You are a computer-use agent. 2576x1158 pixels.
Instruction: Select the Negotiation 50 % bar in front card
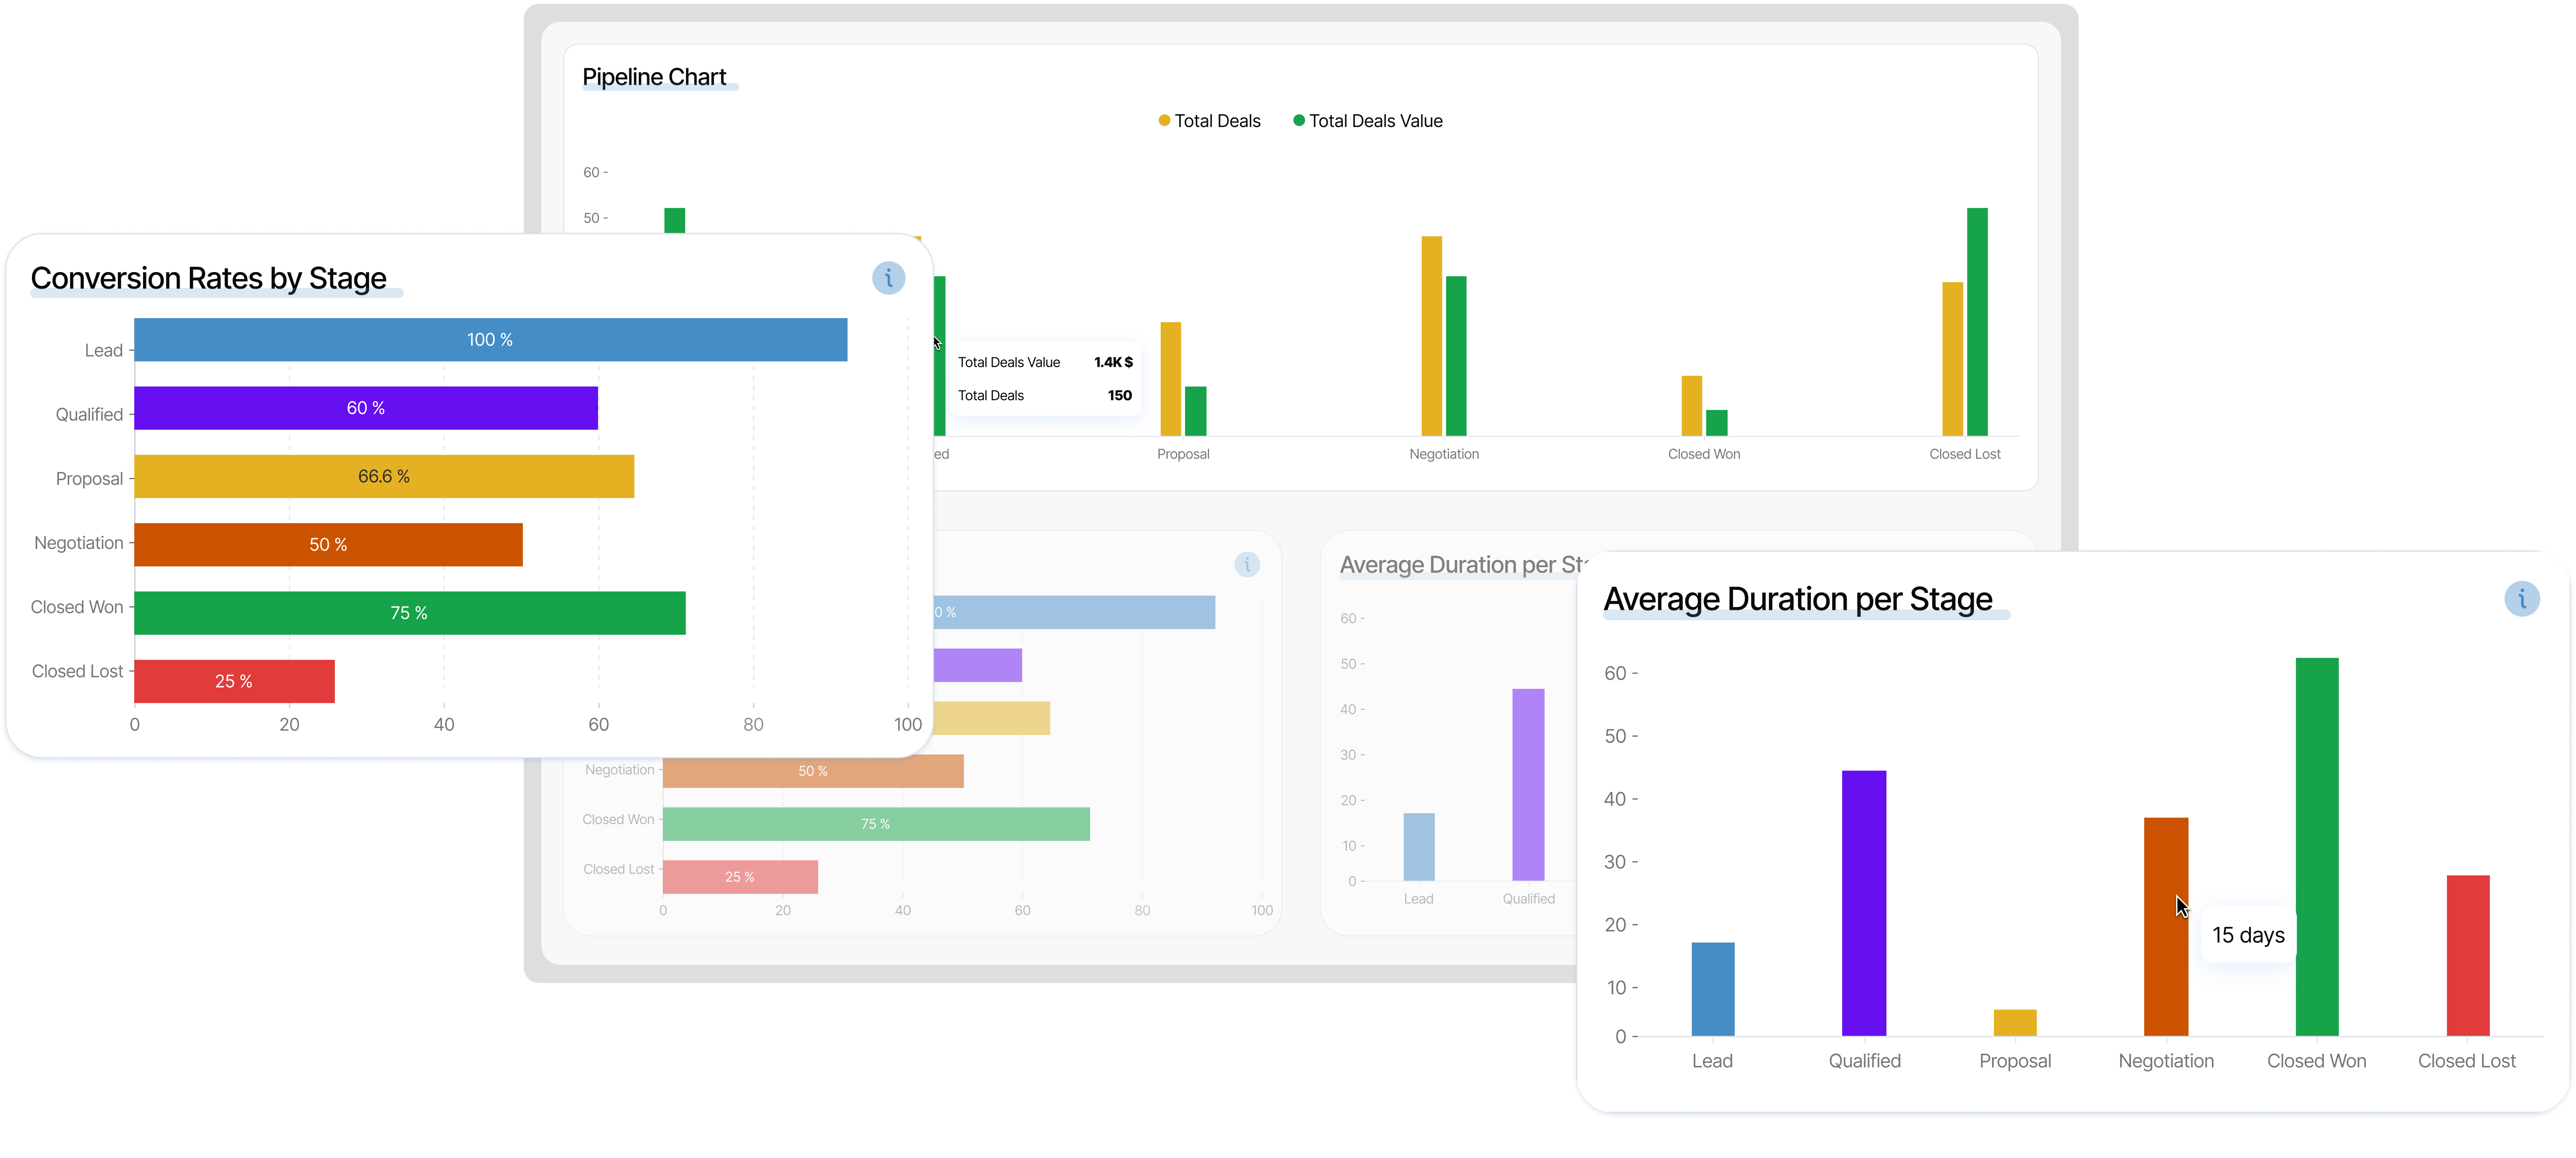point(328,544)
